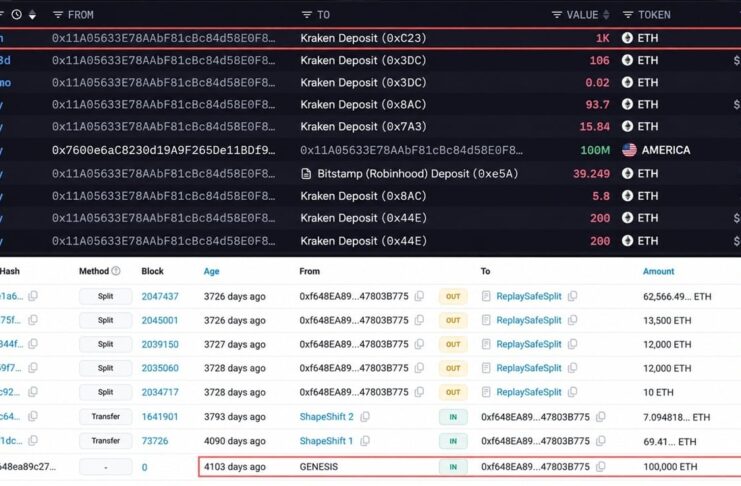This screenshot has width=741, height=486.
Task: Open Bitstamp (Robinhood) Deposit (0xe5A) label
Action: pyautogui.click(x=418, y=174)
